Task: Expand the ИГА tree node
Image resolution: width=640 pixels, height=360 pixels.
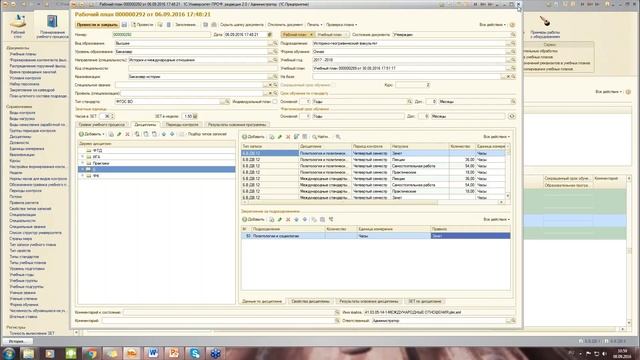Action: (82, 157)
